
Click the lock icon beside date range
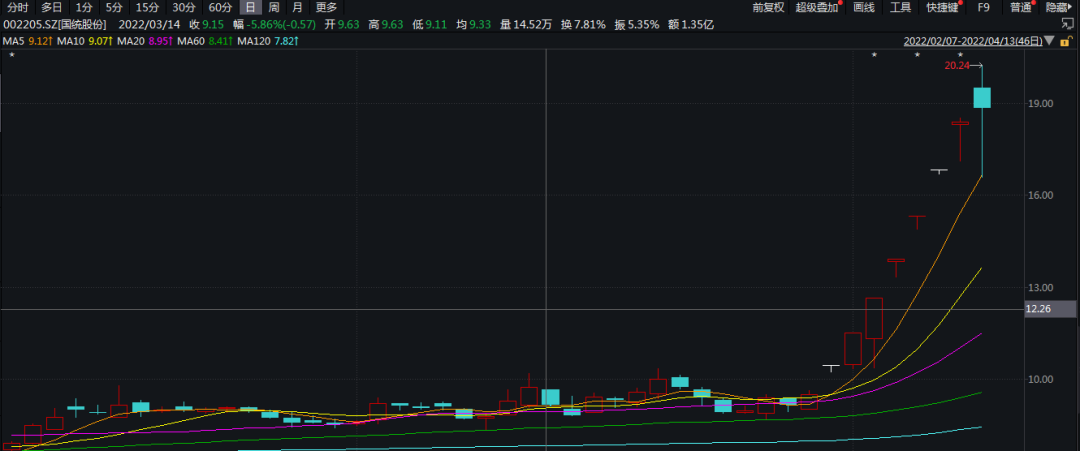pyautogui.click(x=1065, y=42)
